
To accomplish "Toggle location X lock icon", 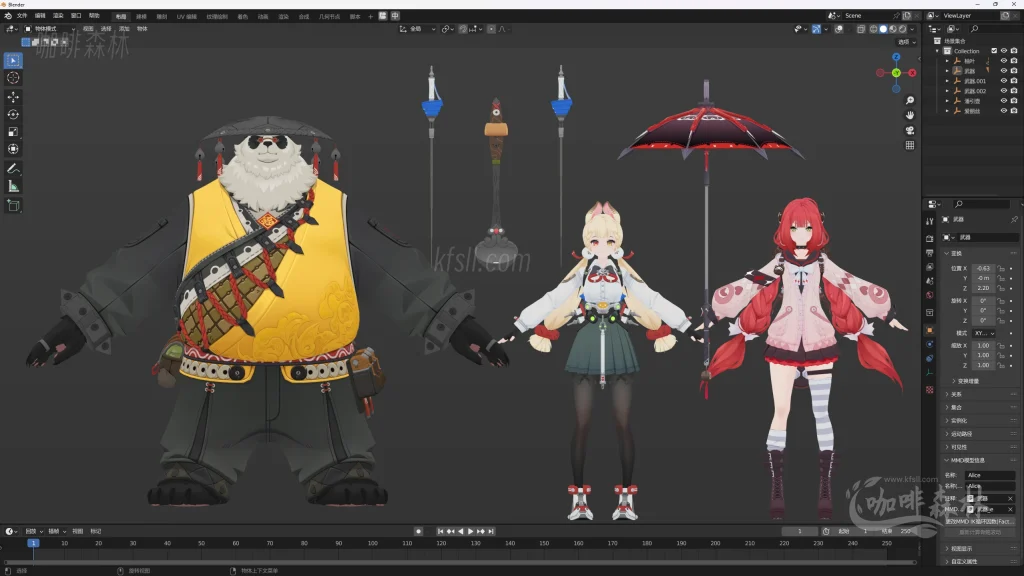I will pyautogui.click(x=1001, y=268).
